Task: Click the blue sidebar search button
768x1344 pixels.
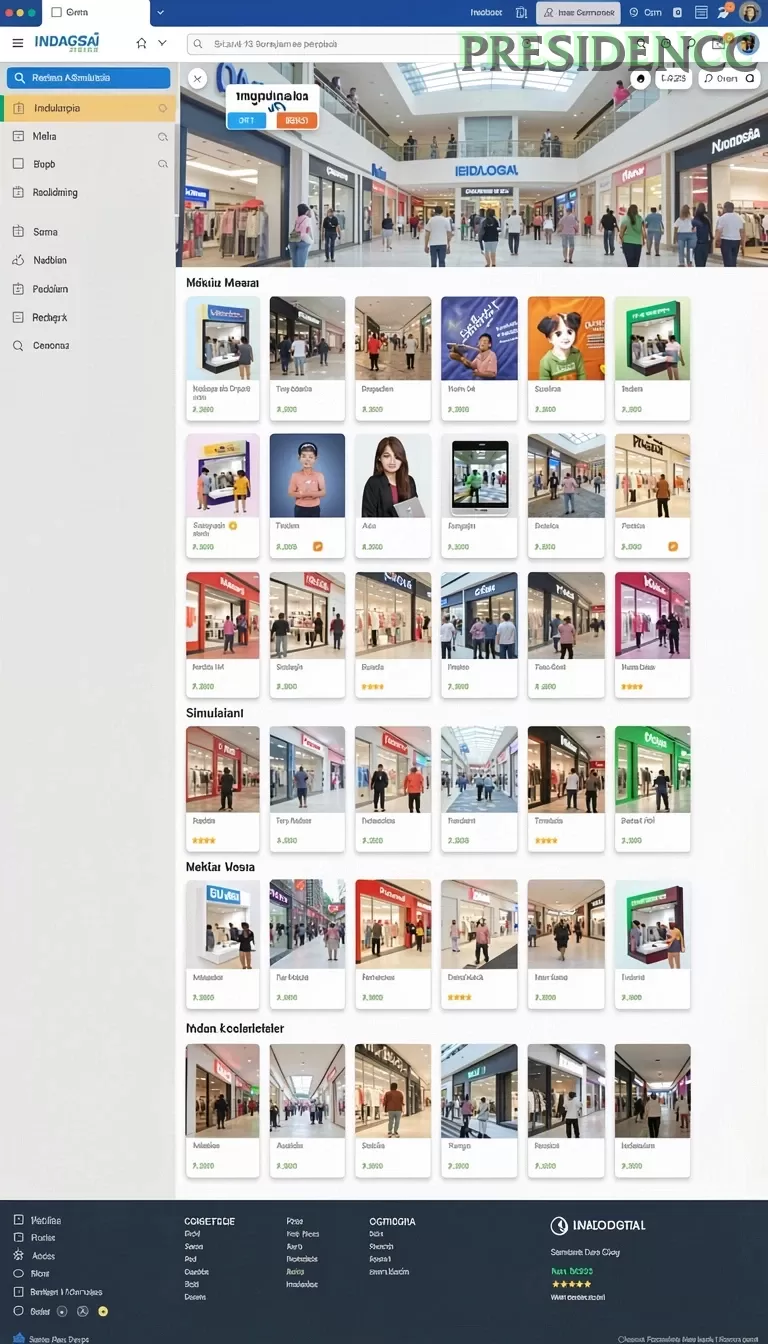Action: pyautogui.click(x=88, y=78)
